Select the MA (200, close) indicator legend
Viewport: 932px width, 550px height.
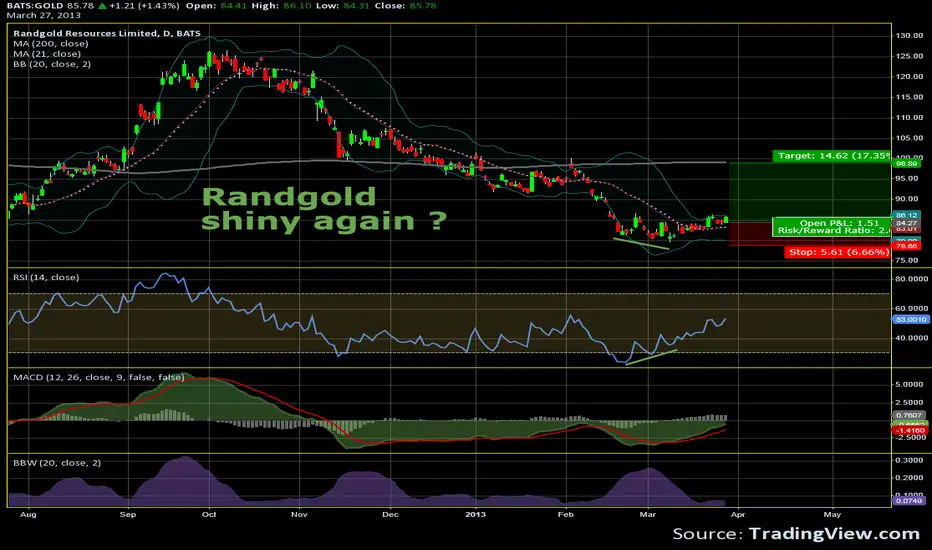tap(51, 43)
